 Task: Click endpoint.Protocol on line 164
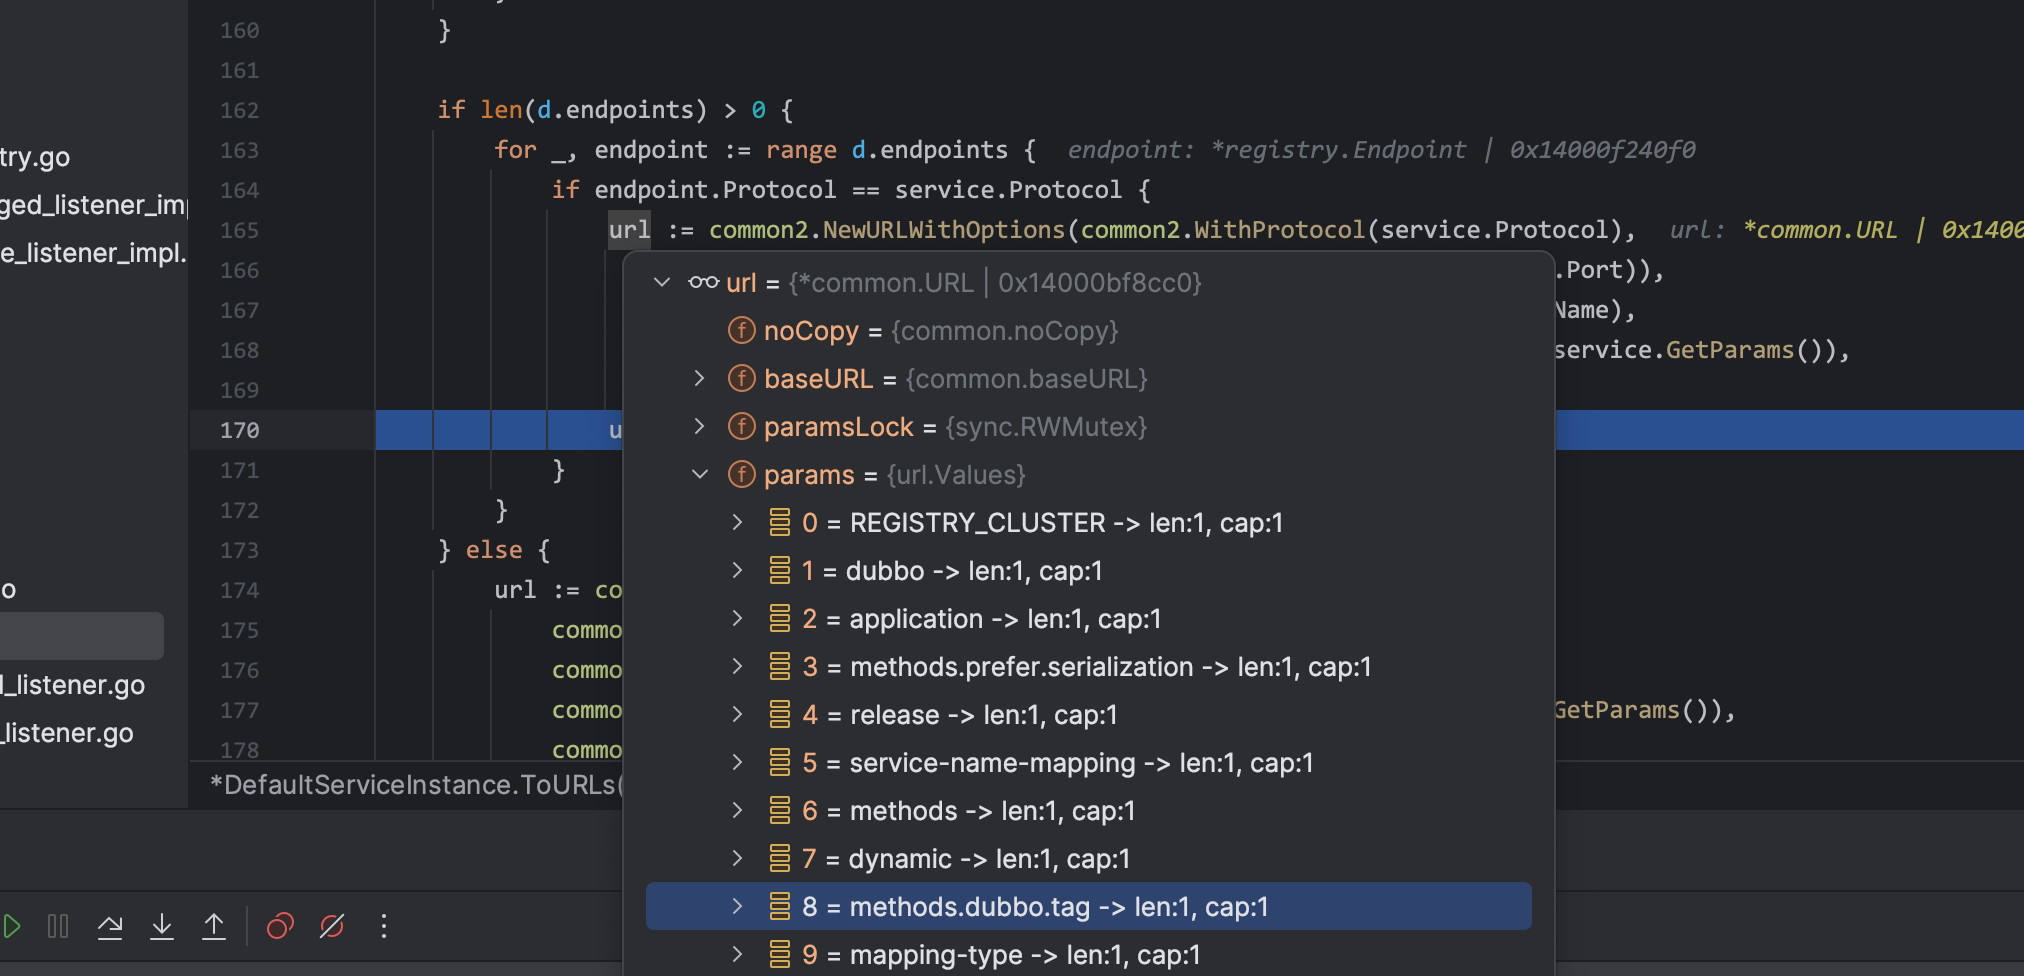715,190
